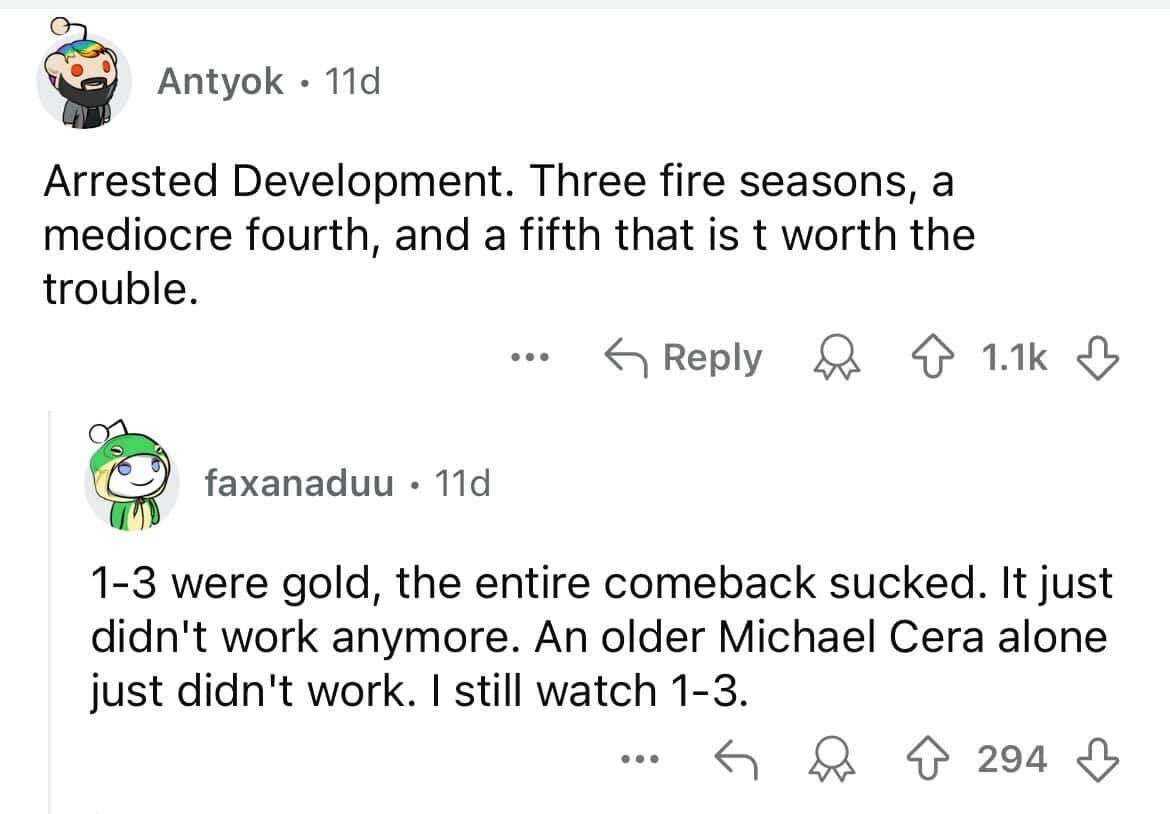The height and width of the screenshot is (814, 1170).
Task: Open Antyok's user profile link
Action: tap(220, 82)
